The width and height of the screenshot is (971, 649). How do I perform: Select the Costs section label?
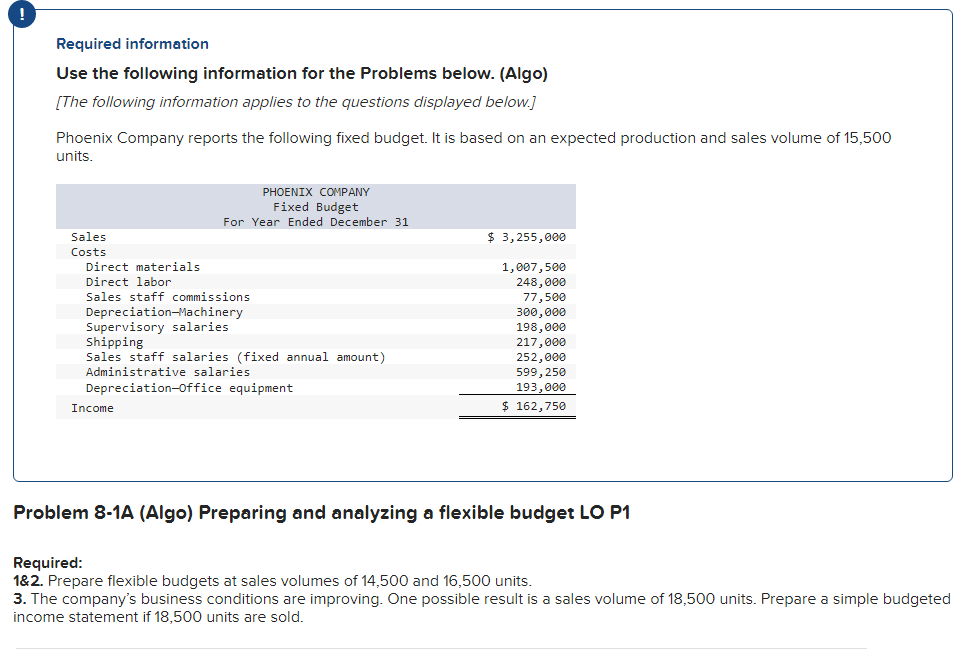point(86,251)
